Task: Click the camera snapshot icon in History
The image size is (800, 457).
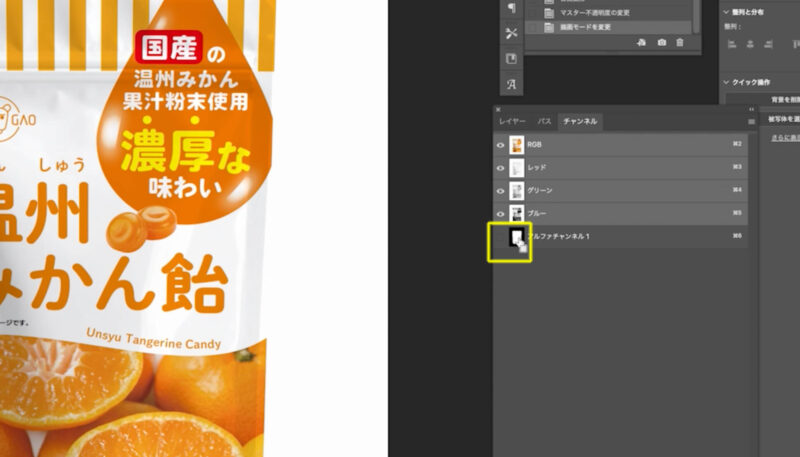Action: [x=661, y=43]
